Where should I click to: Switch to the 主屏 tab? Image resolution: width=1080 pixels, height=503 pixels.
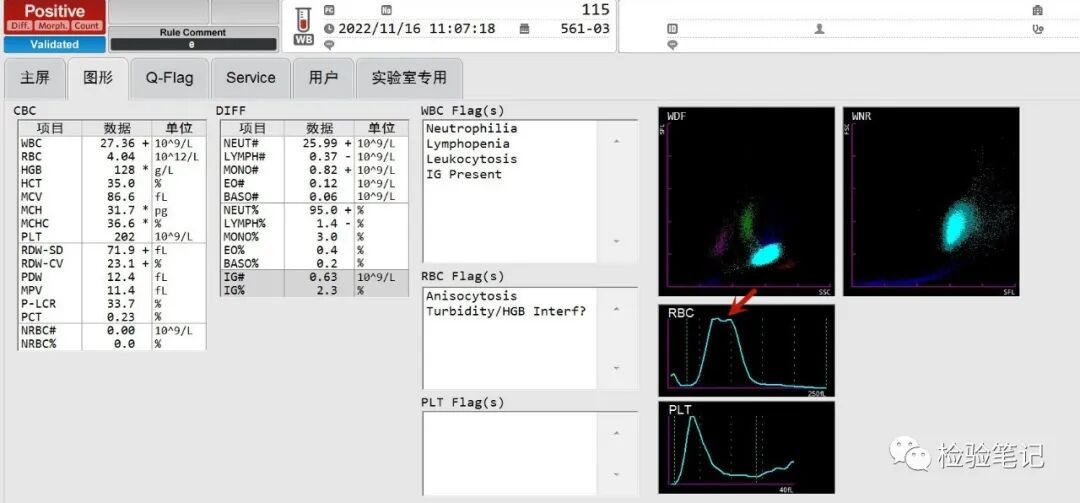[x=35, y=78]
